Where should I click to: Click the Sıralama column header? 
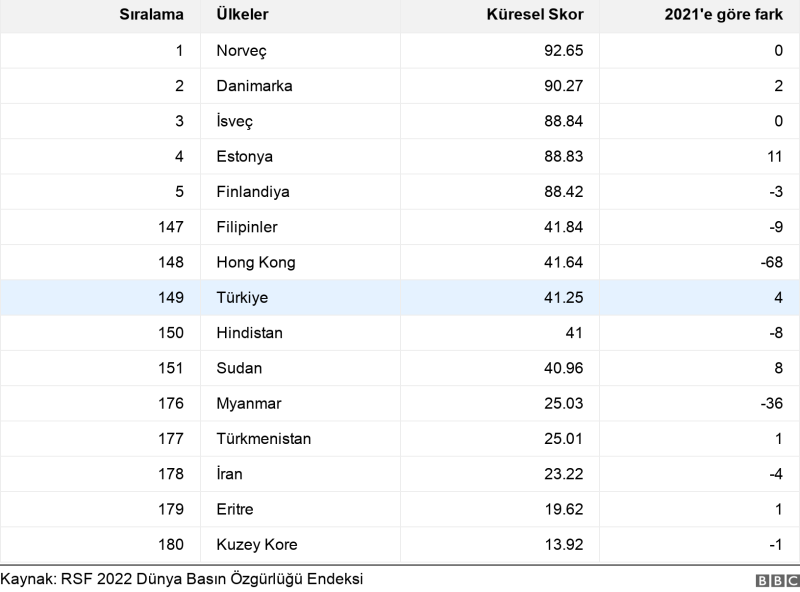(x=152, y=16)
